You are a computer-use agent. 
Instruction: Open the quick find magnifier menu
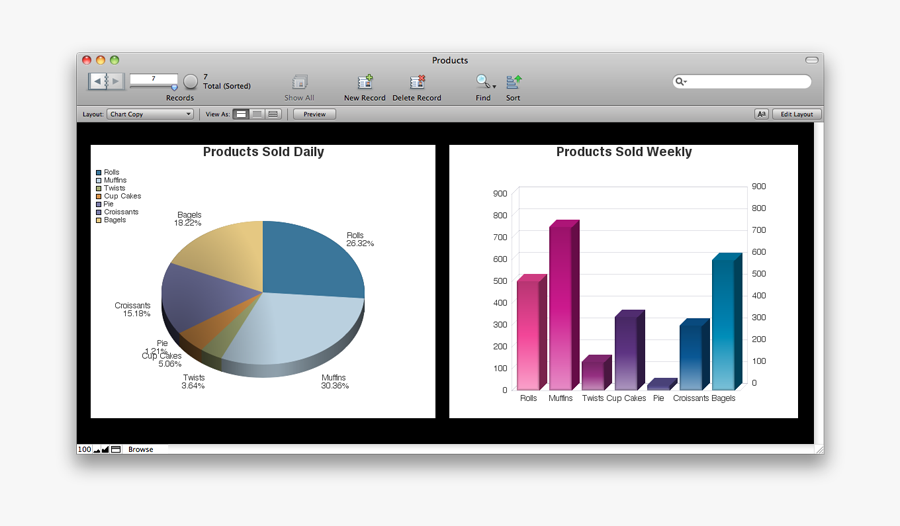pyautogui.click(x=681, y=82)
